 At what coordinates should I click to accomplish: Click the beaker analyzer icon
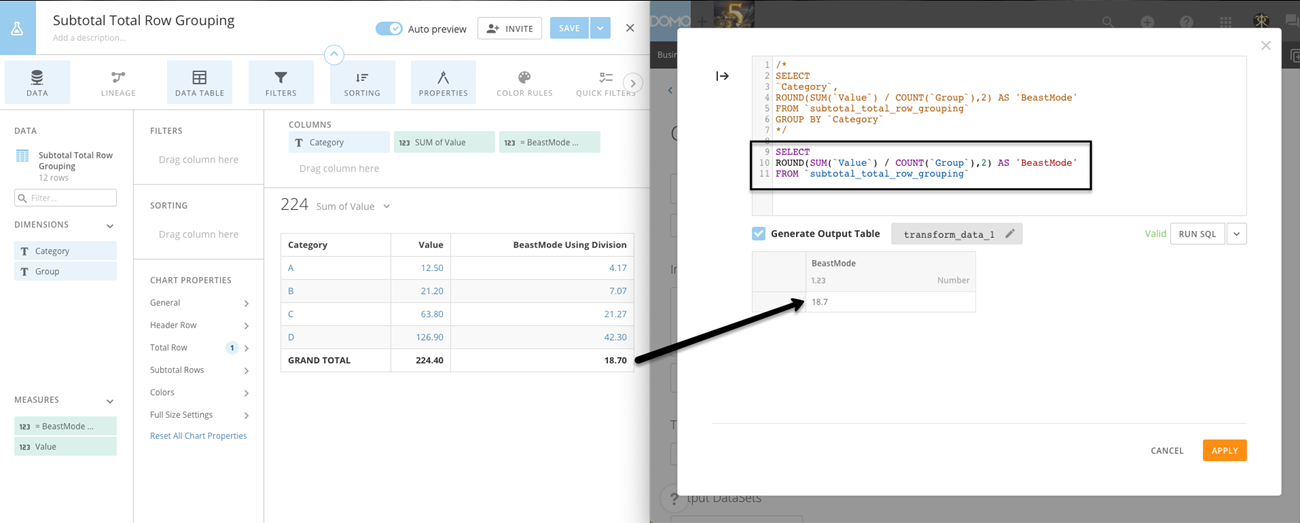(17, 28)
